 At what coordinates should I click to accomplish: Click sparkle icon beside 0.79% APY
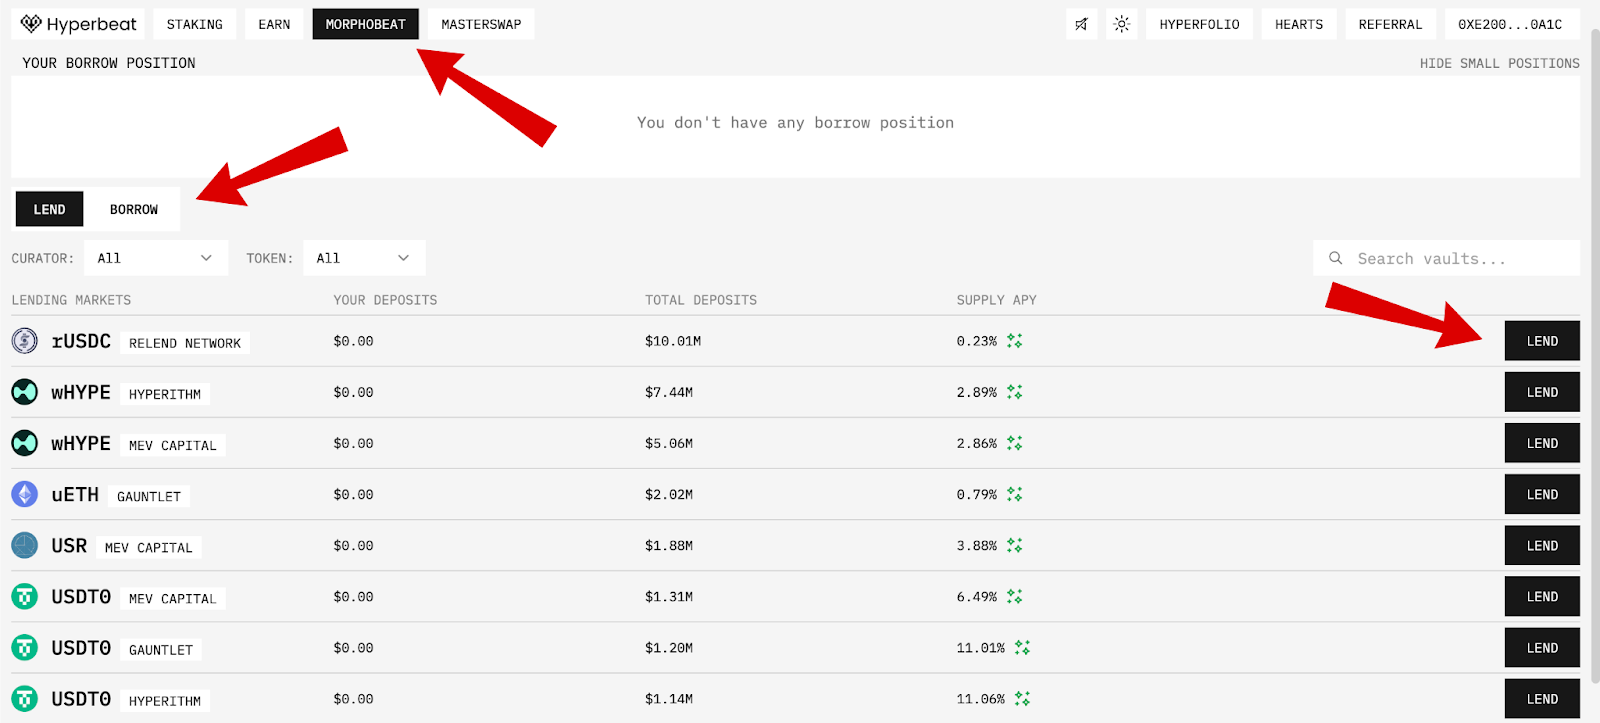(x=1014, y=494)
